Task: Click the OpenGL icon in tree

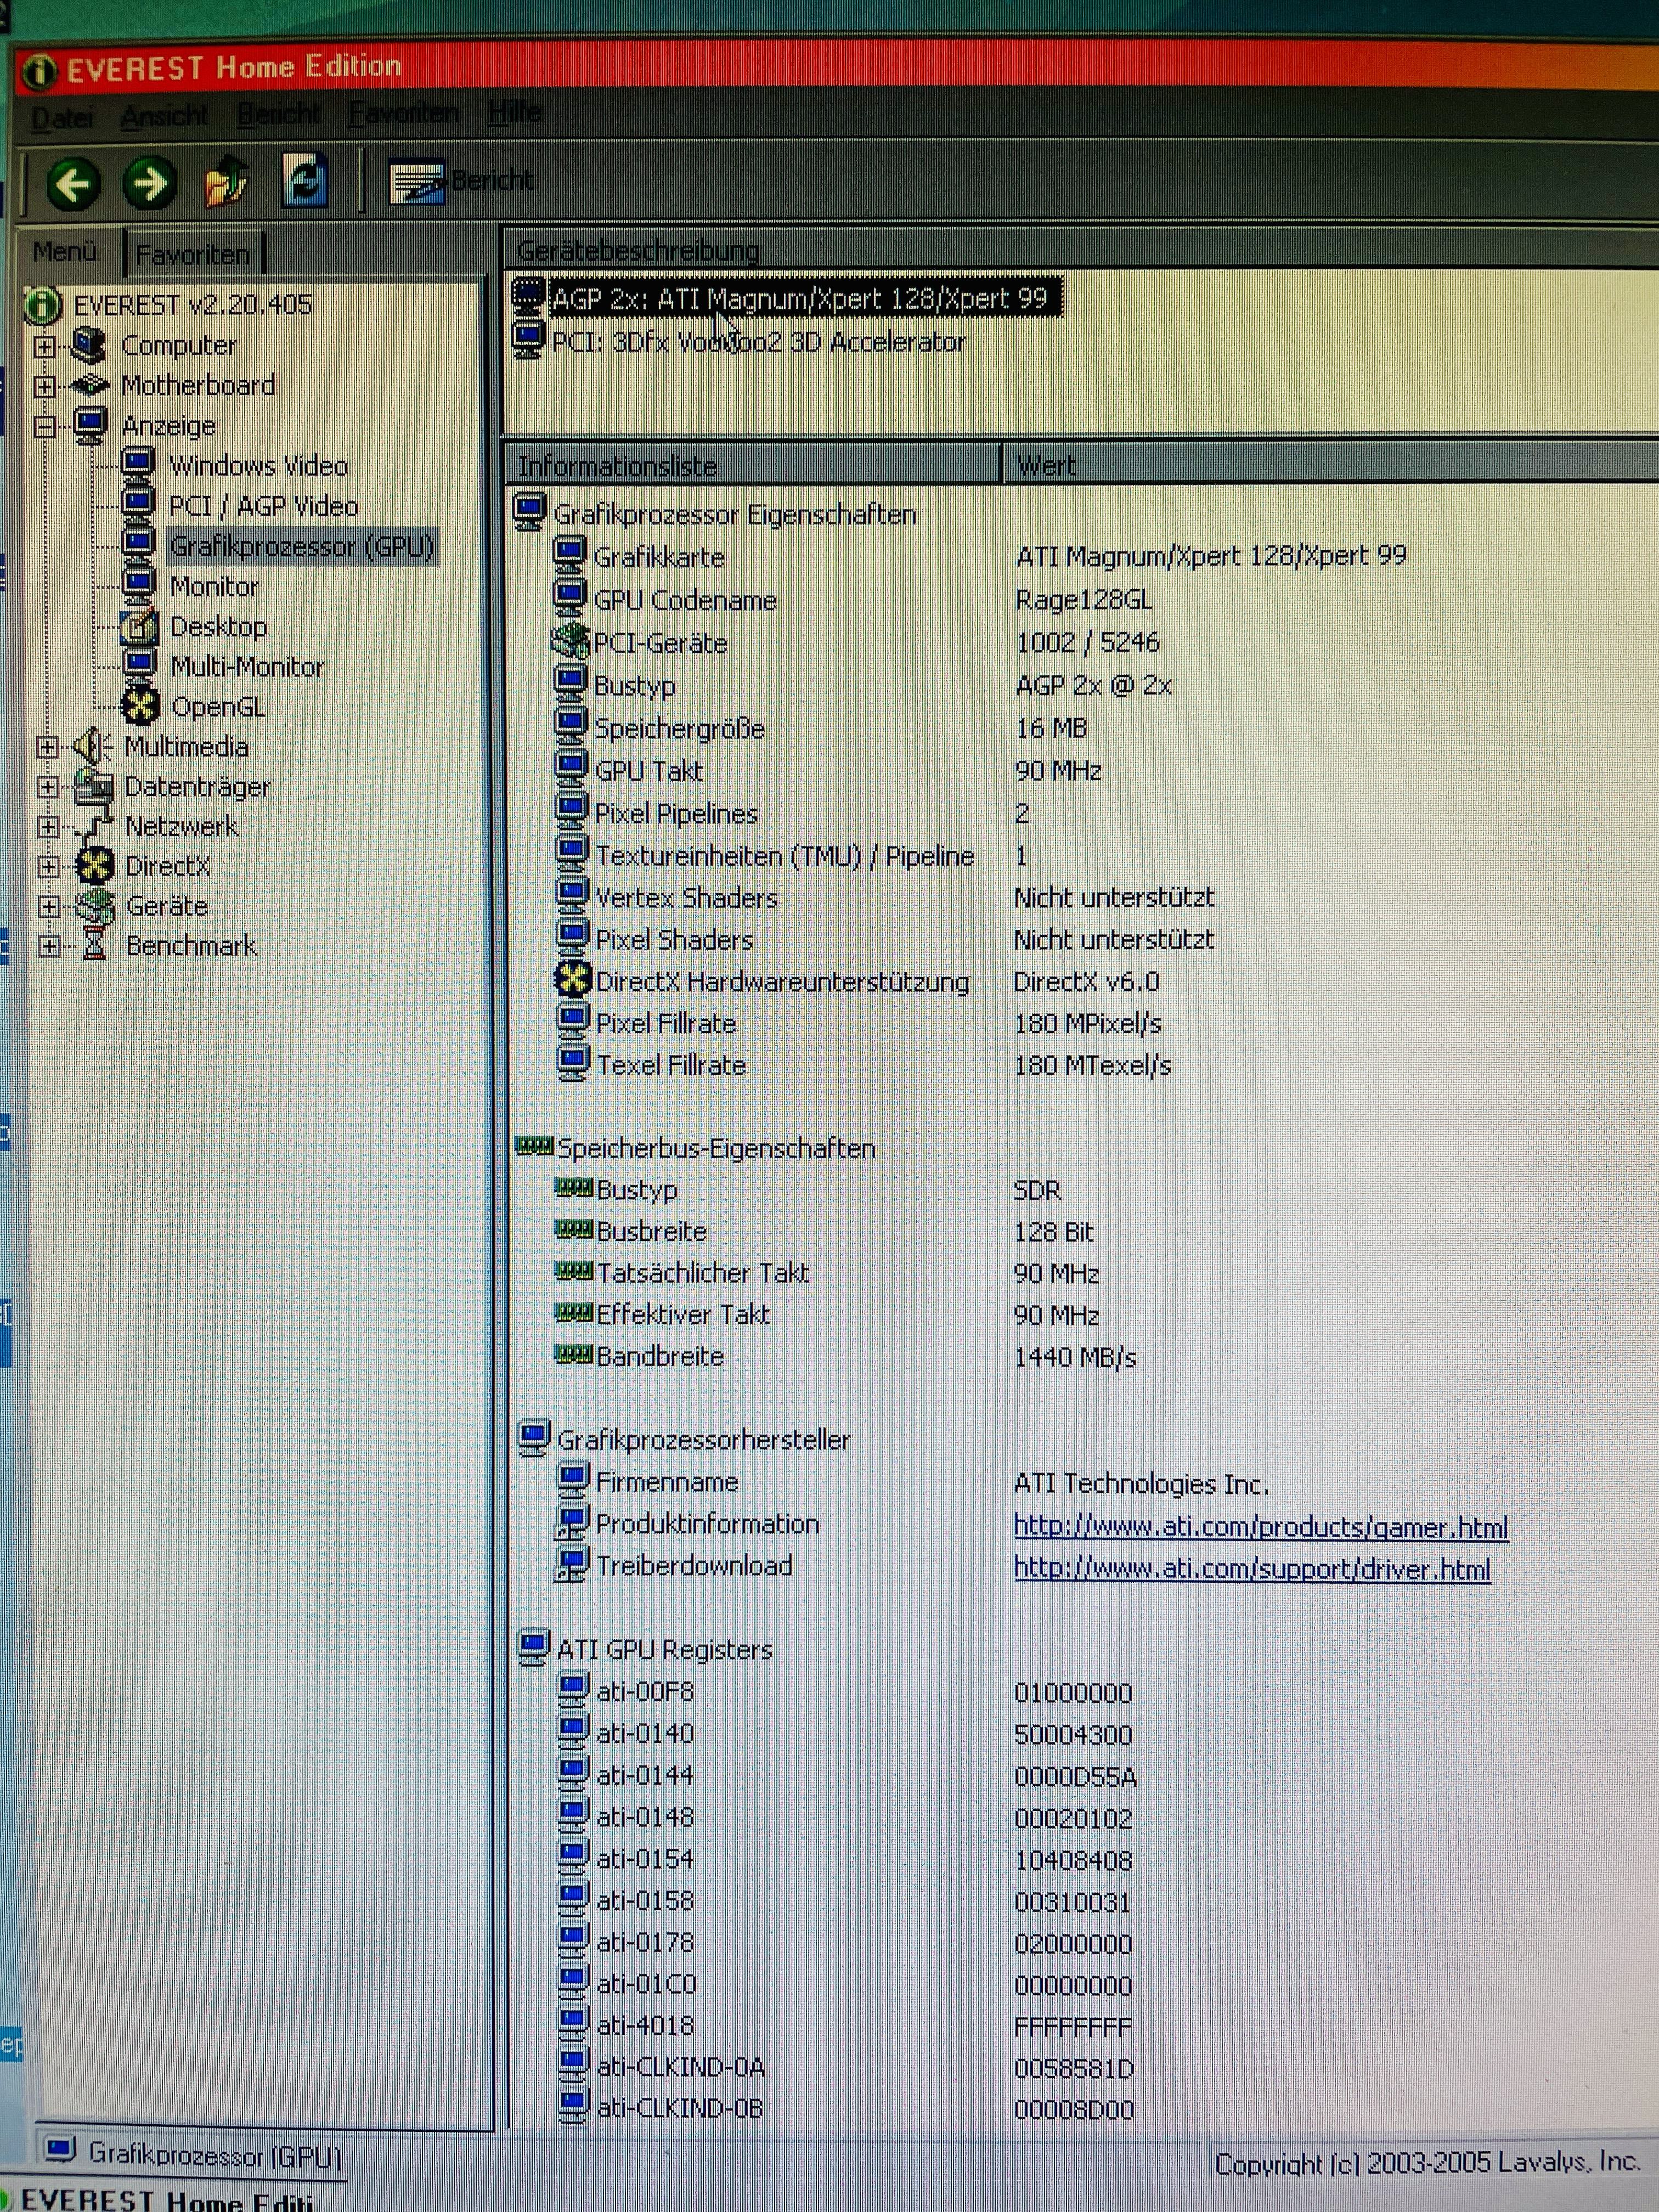Action: (x=141, y=706)
